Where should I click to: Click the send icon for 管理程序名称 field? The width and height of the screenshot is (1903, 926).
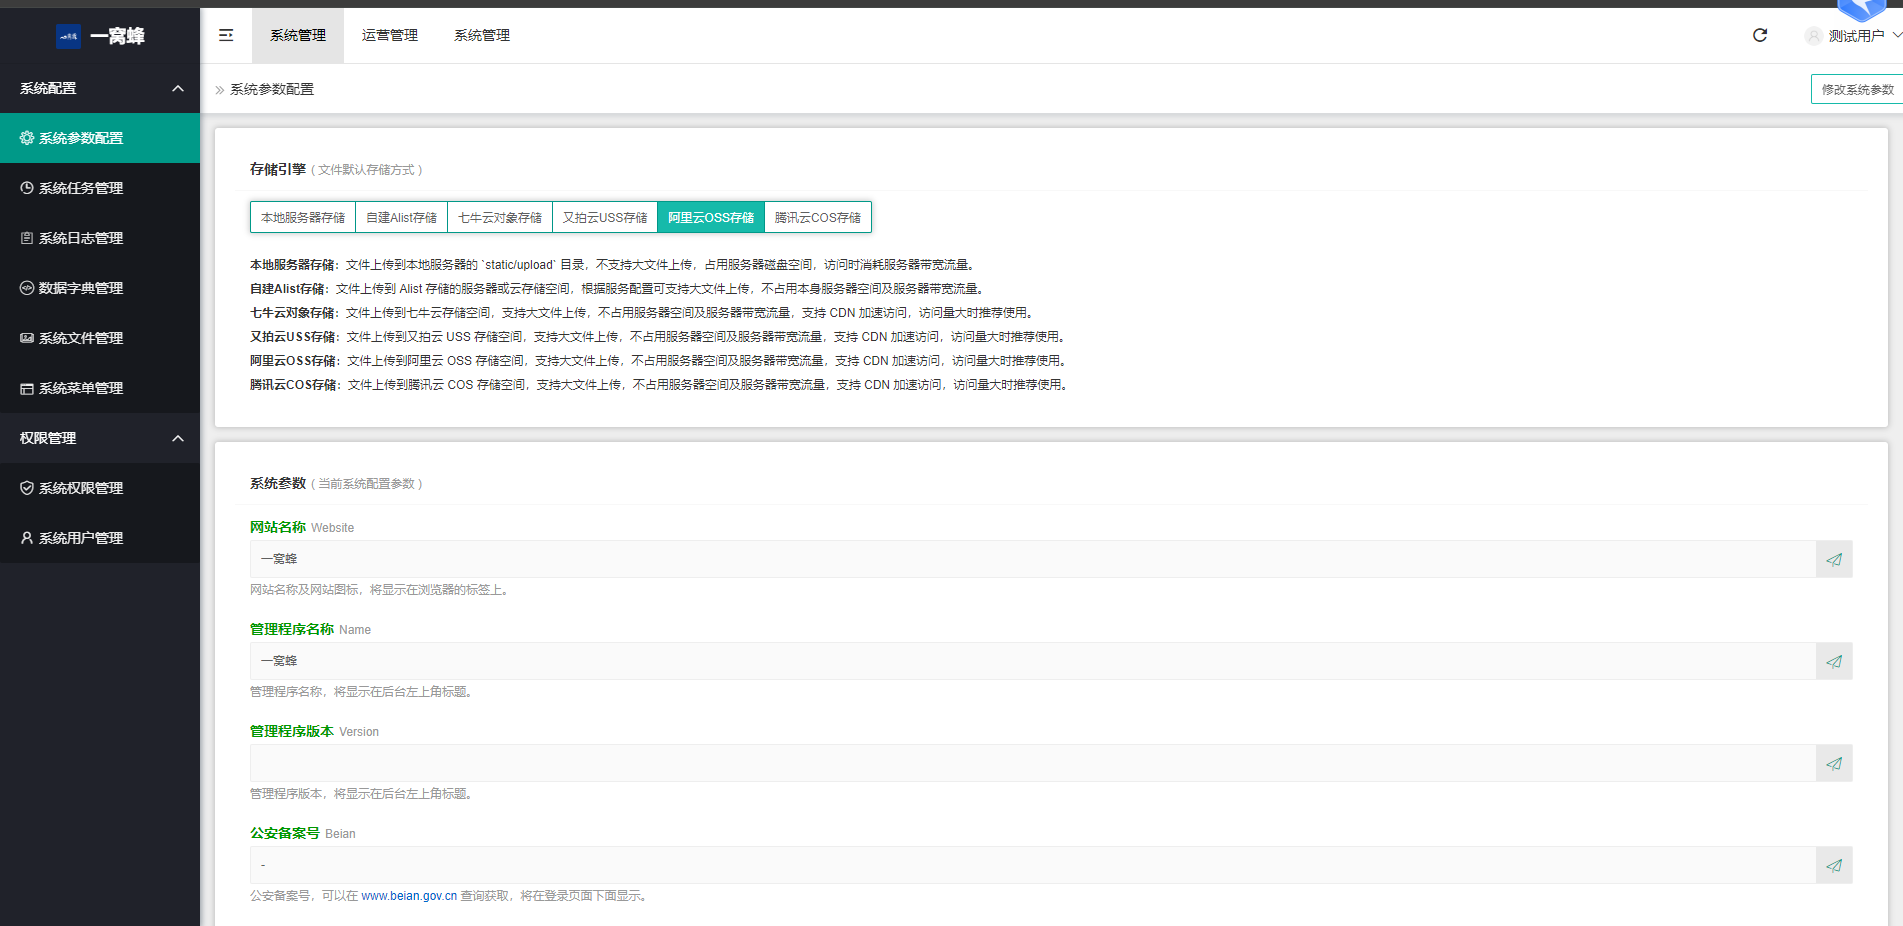pyautogui.click(x=1834, y=661)
